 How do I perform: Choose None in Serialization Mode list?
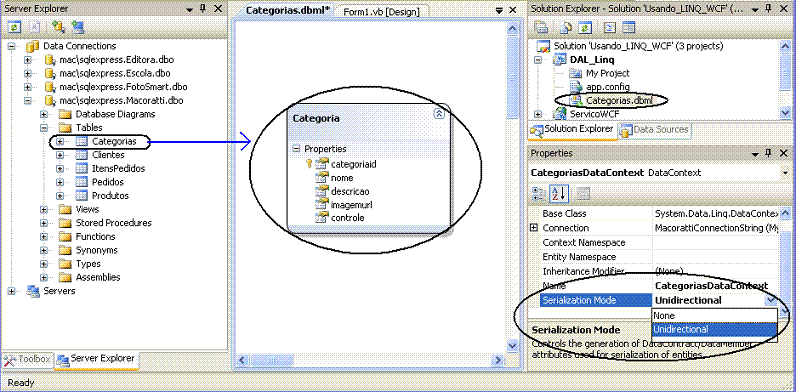(x=714, y=315)
